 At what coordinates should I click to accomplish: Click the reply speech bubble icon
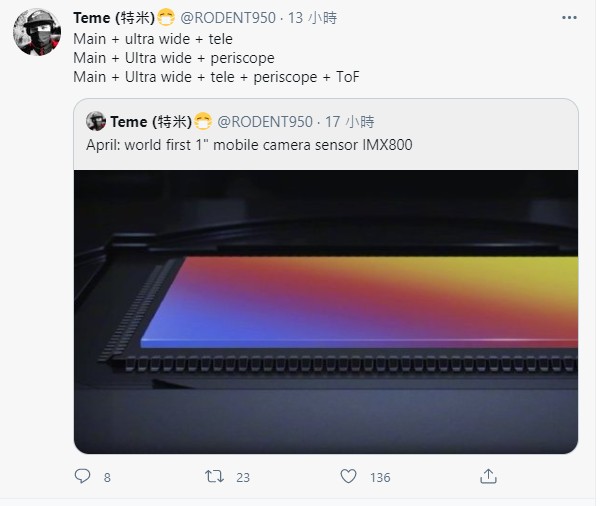point(82,476)
